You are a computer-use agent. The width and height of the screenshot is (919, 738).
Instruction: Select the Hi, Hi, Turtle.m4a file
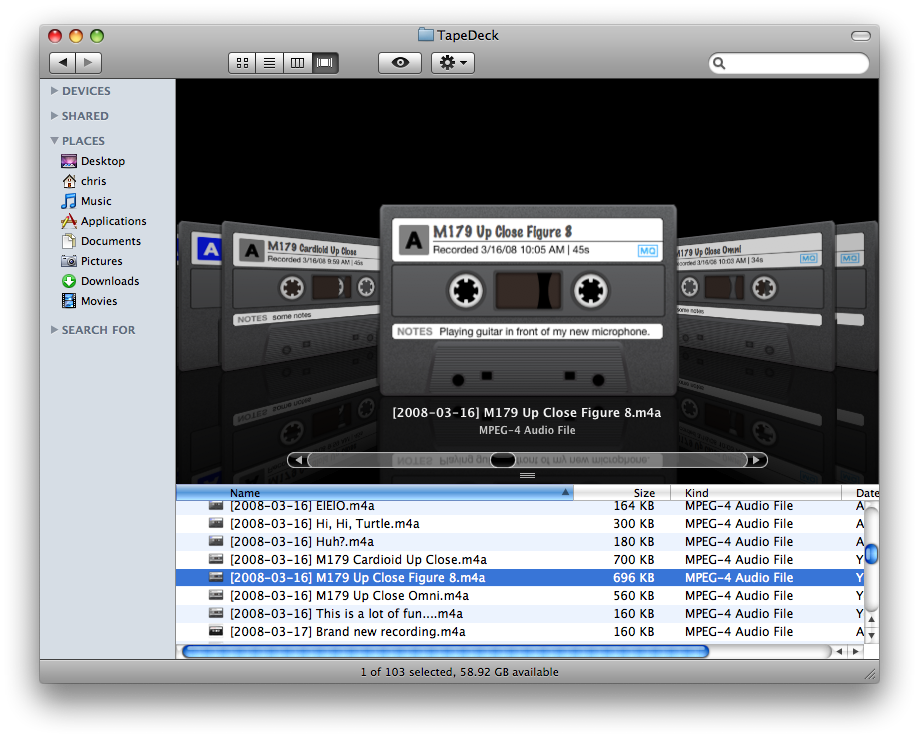(520, 523)
